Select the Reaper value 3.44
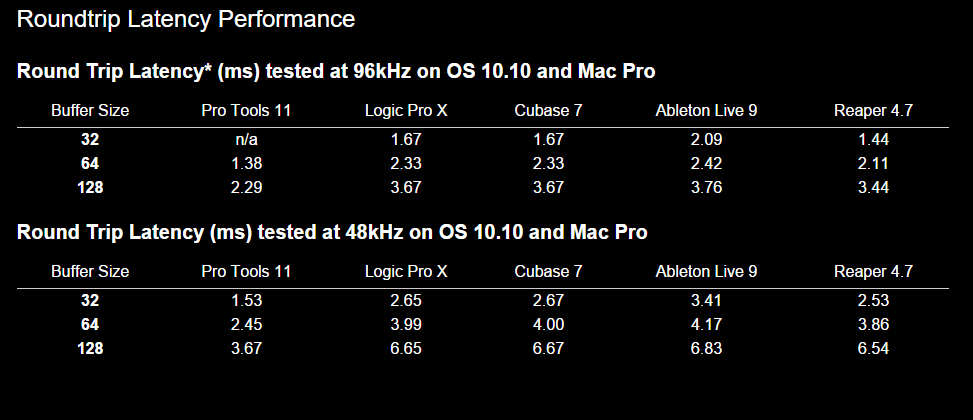 [873, 187]
